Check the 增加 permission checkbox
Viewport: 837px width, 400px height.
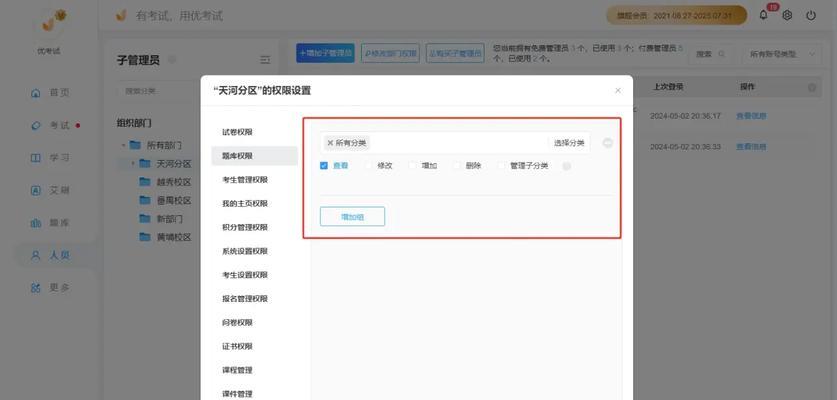tap(412, 166)
